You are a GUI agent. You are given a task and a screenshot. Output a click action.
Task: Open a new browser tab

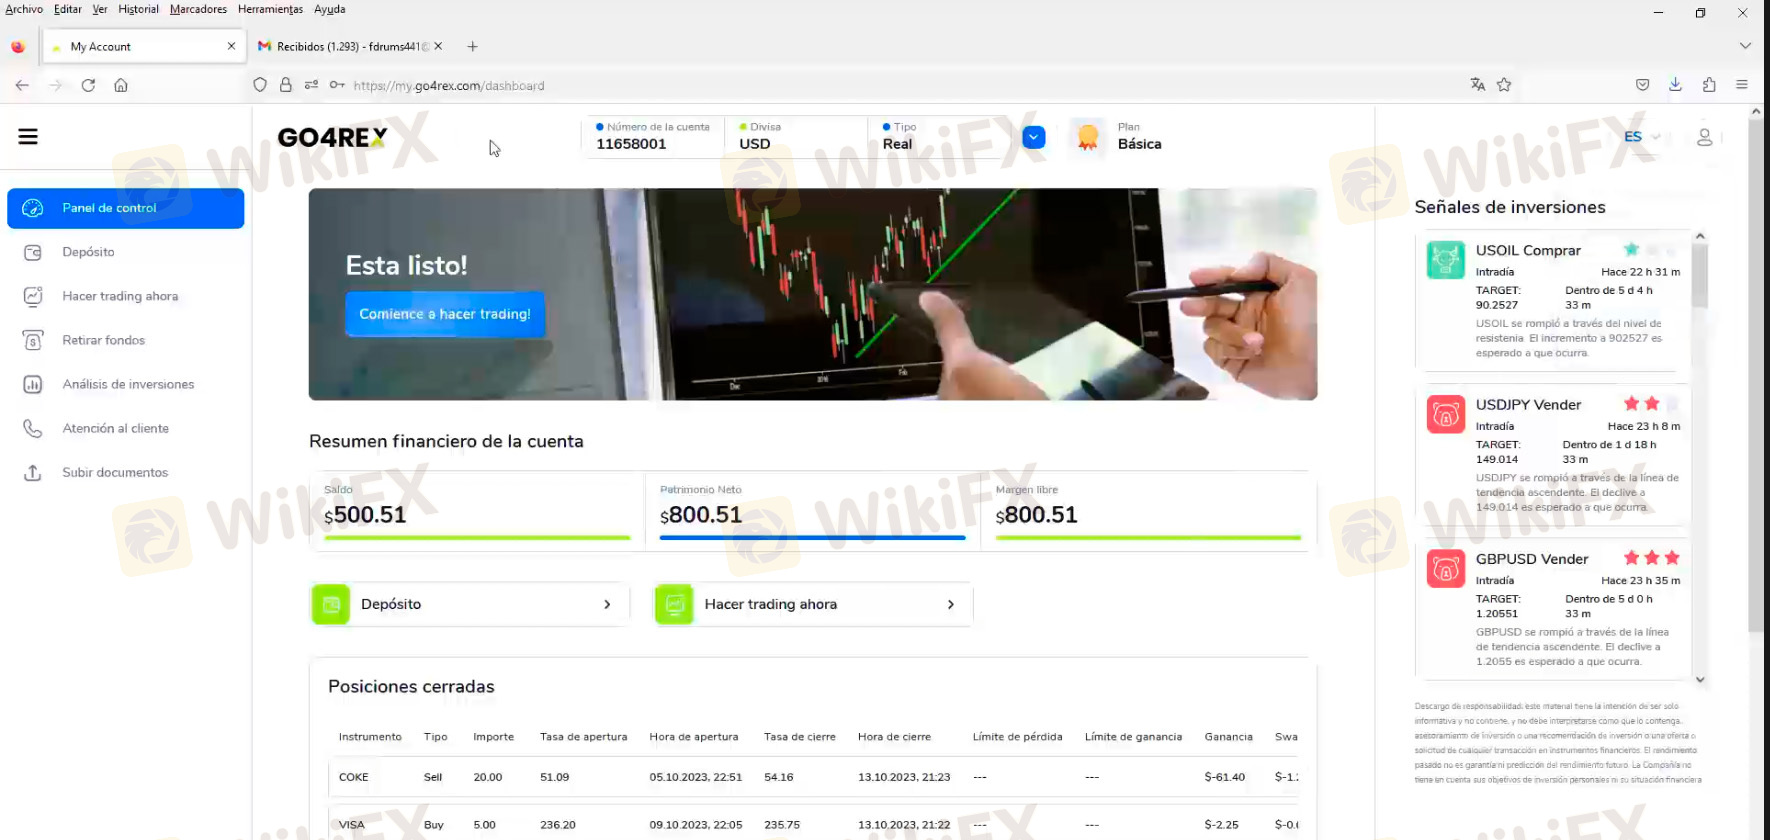472,46
